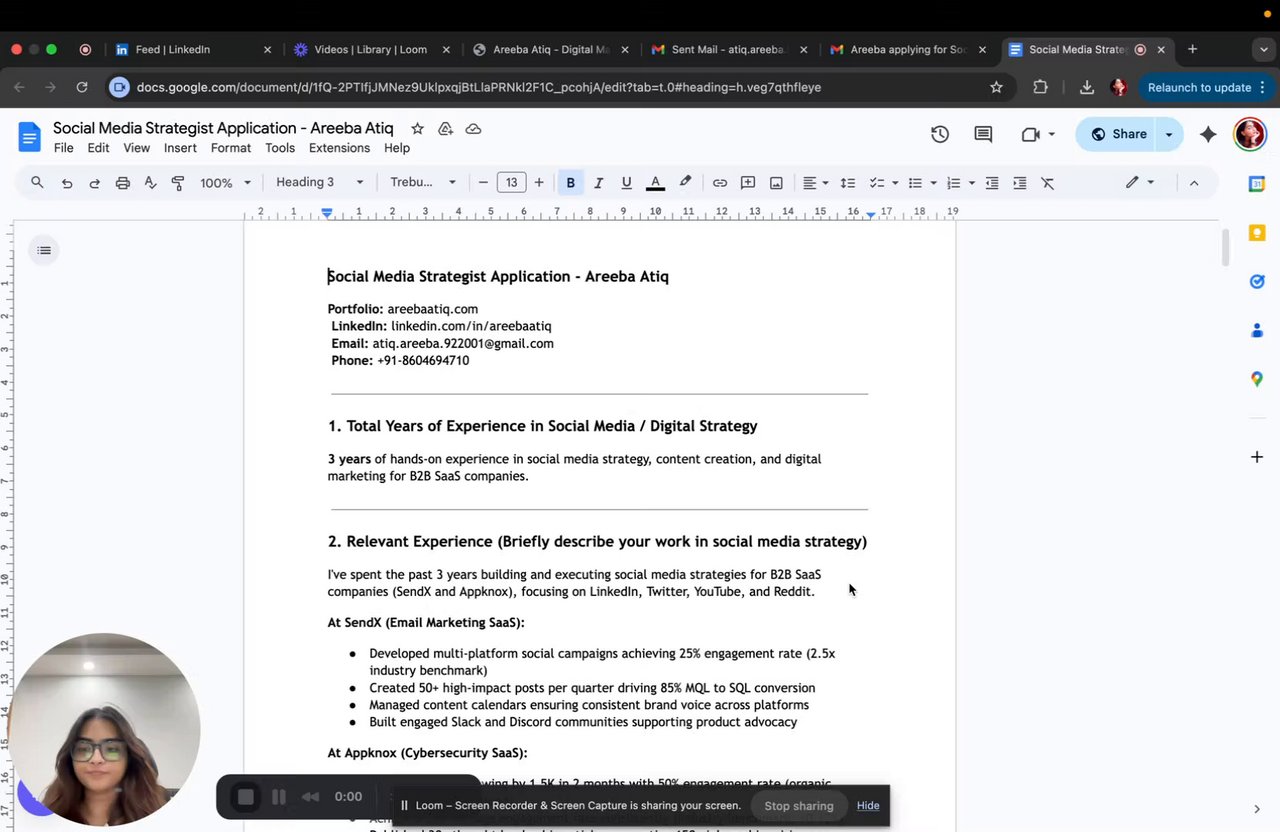1280x832 pixels.
Task: Click Relaunch to update
Action: coord(1208,87)
